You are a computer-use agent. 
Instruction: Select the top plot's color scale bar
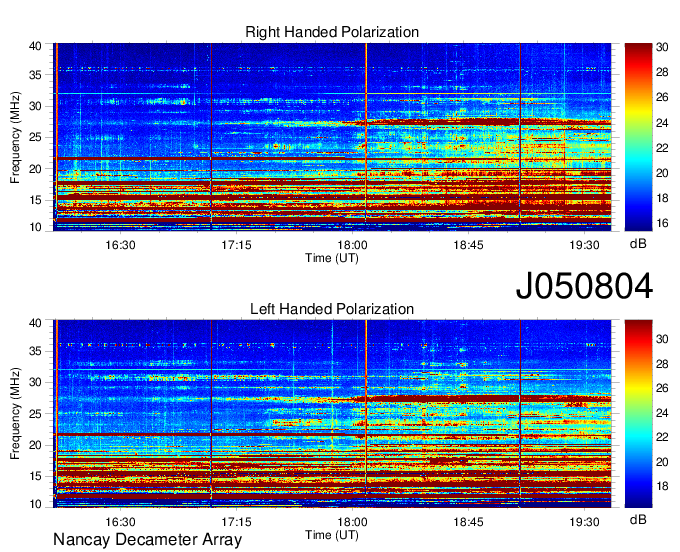638,137
